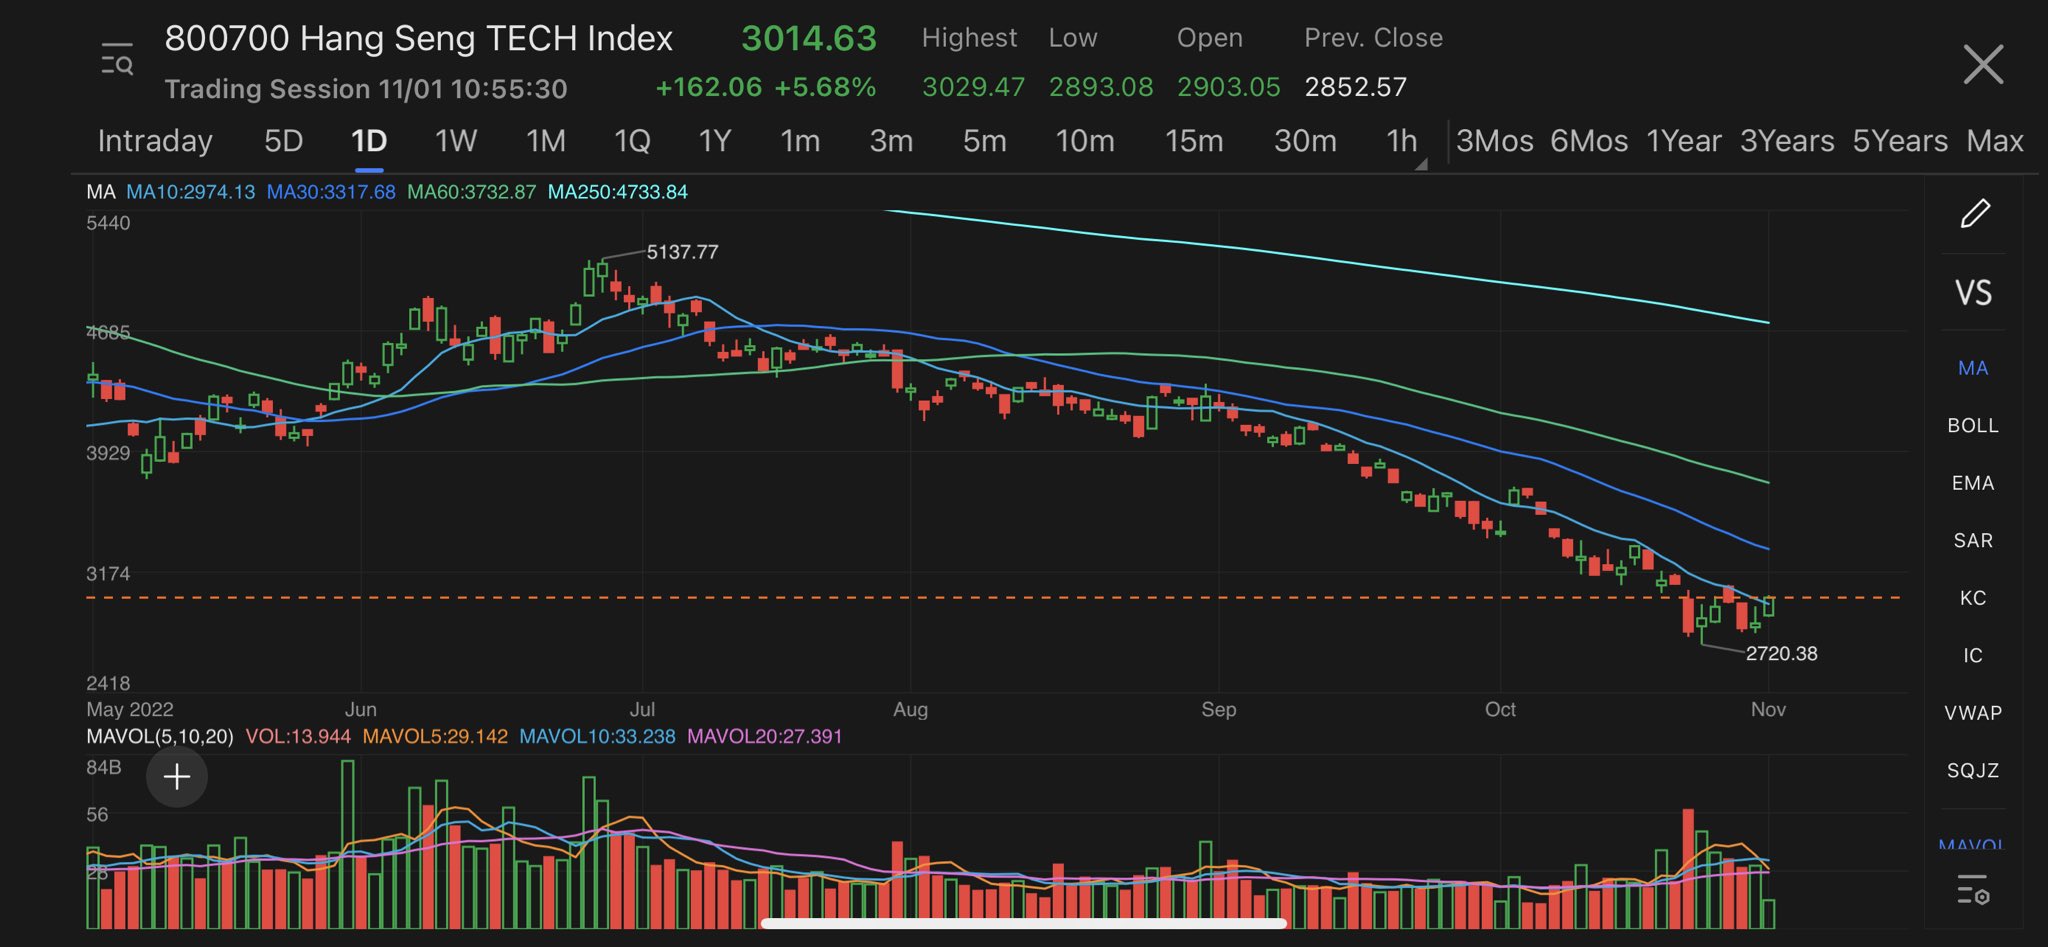Enable the BOLL indicator

coord(1971,425)
